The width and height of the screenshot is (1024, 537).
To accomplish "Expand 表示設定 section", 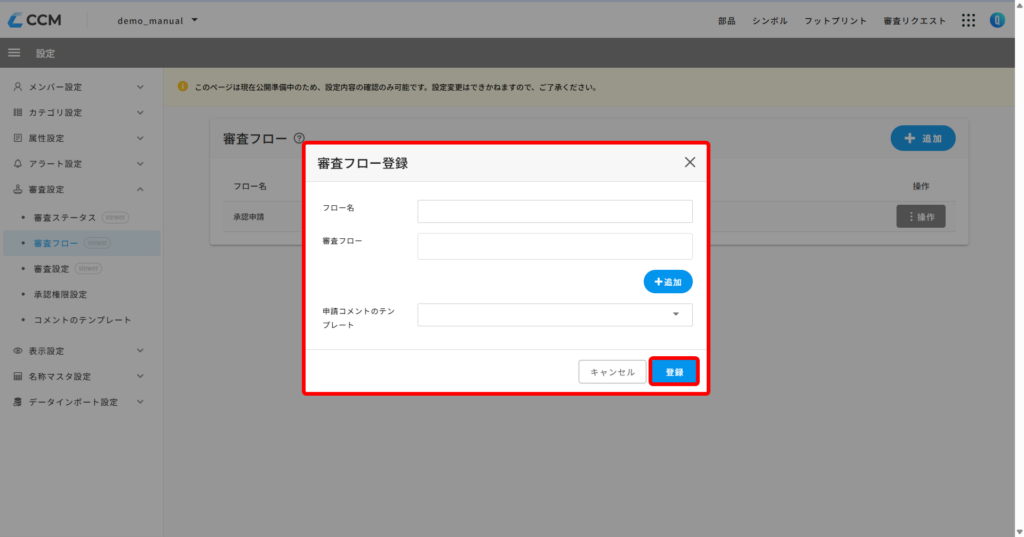I will pyautogui.click(x=140, y=351).
